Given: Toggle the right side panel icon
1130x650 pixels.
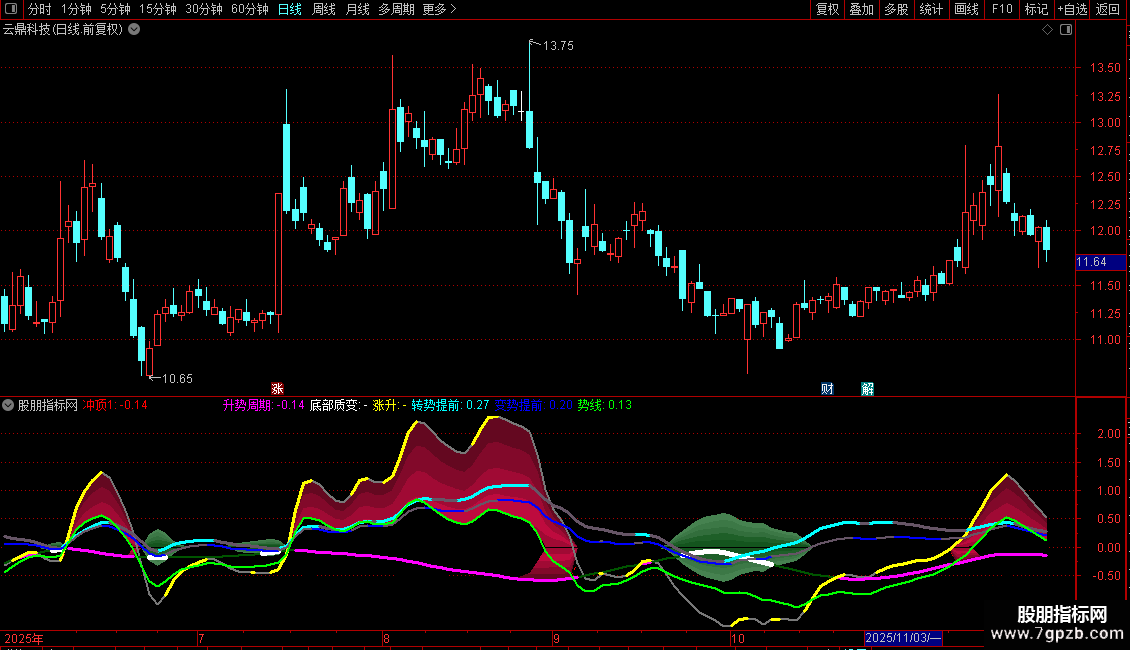Looking at the screenshot, I should click(1066, 30).
